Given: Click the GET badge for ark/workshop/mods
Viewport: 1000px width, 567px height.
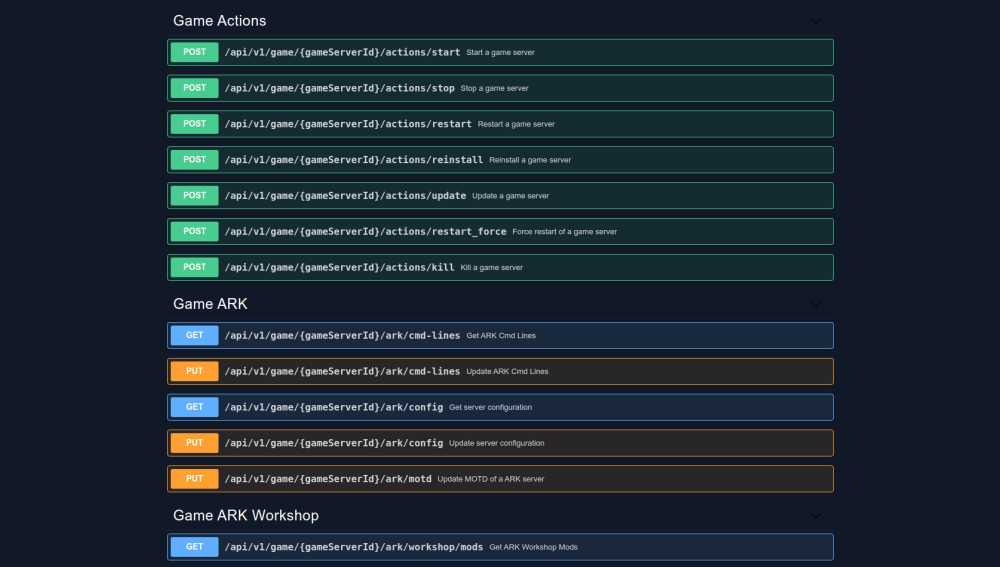Looking at the screenshot, I should pos(194,547).
